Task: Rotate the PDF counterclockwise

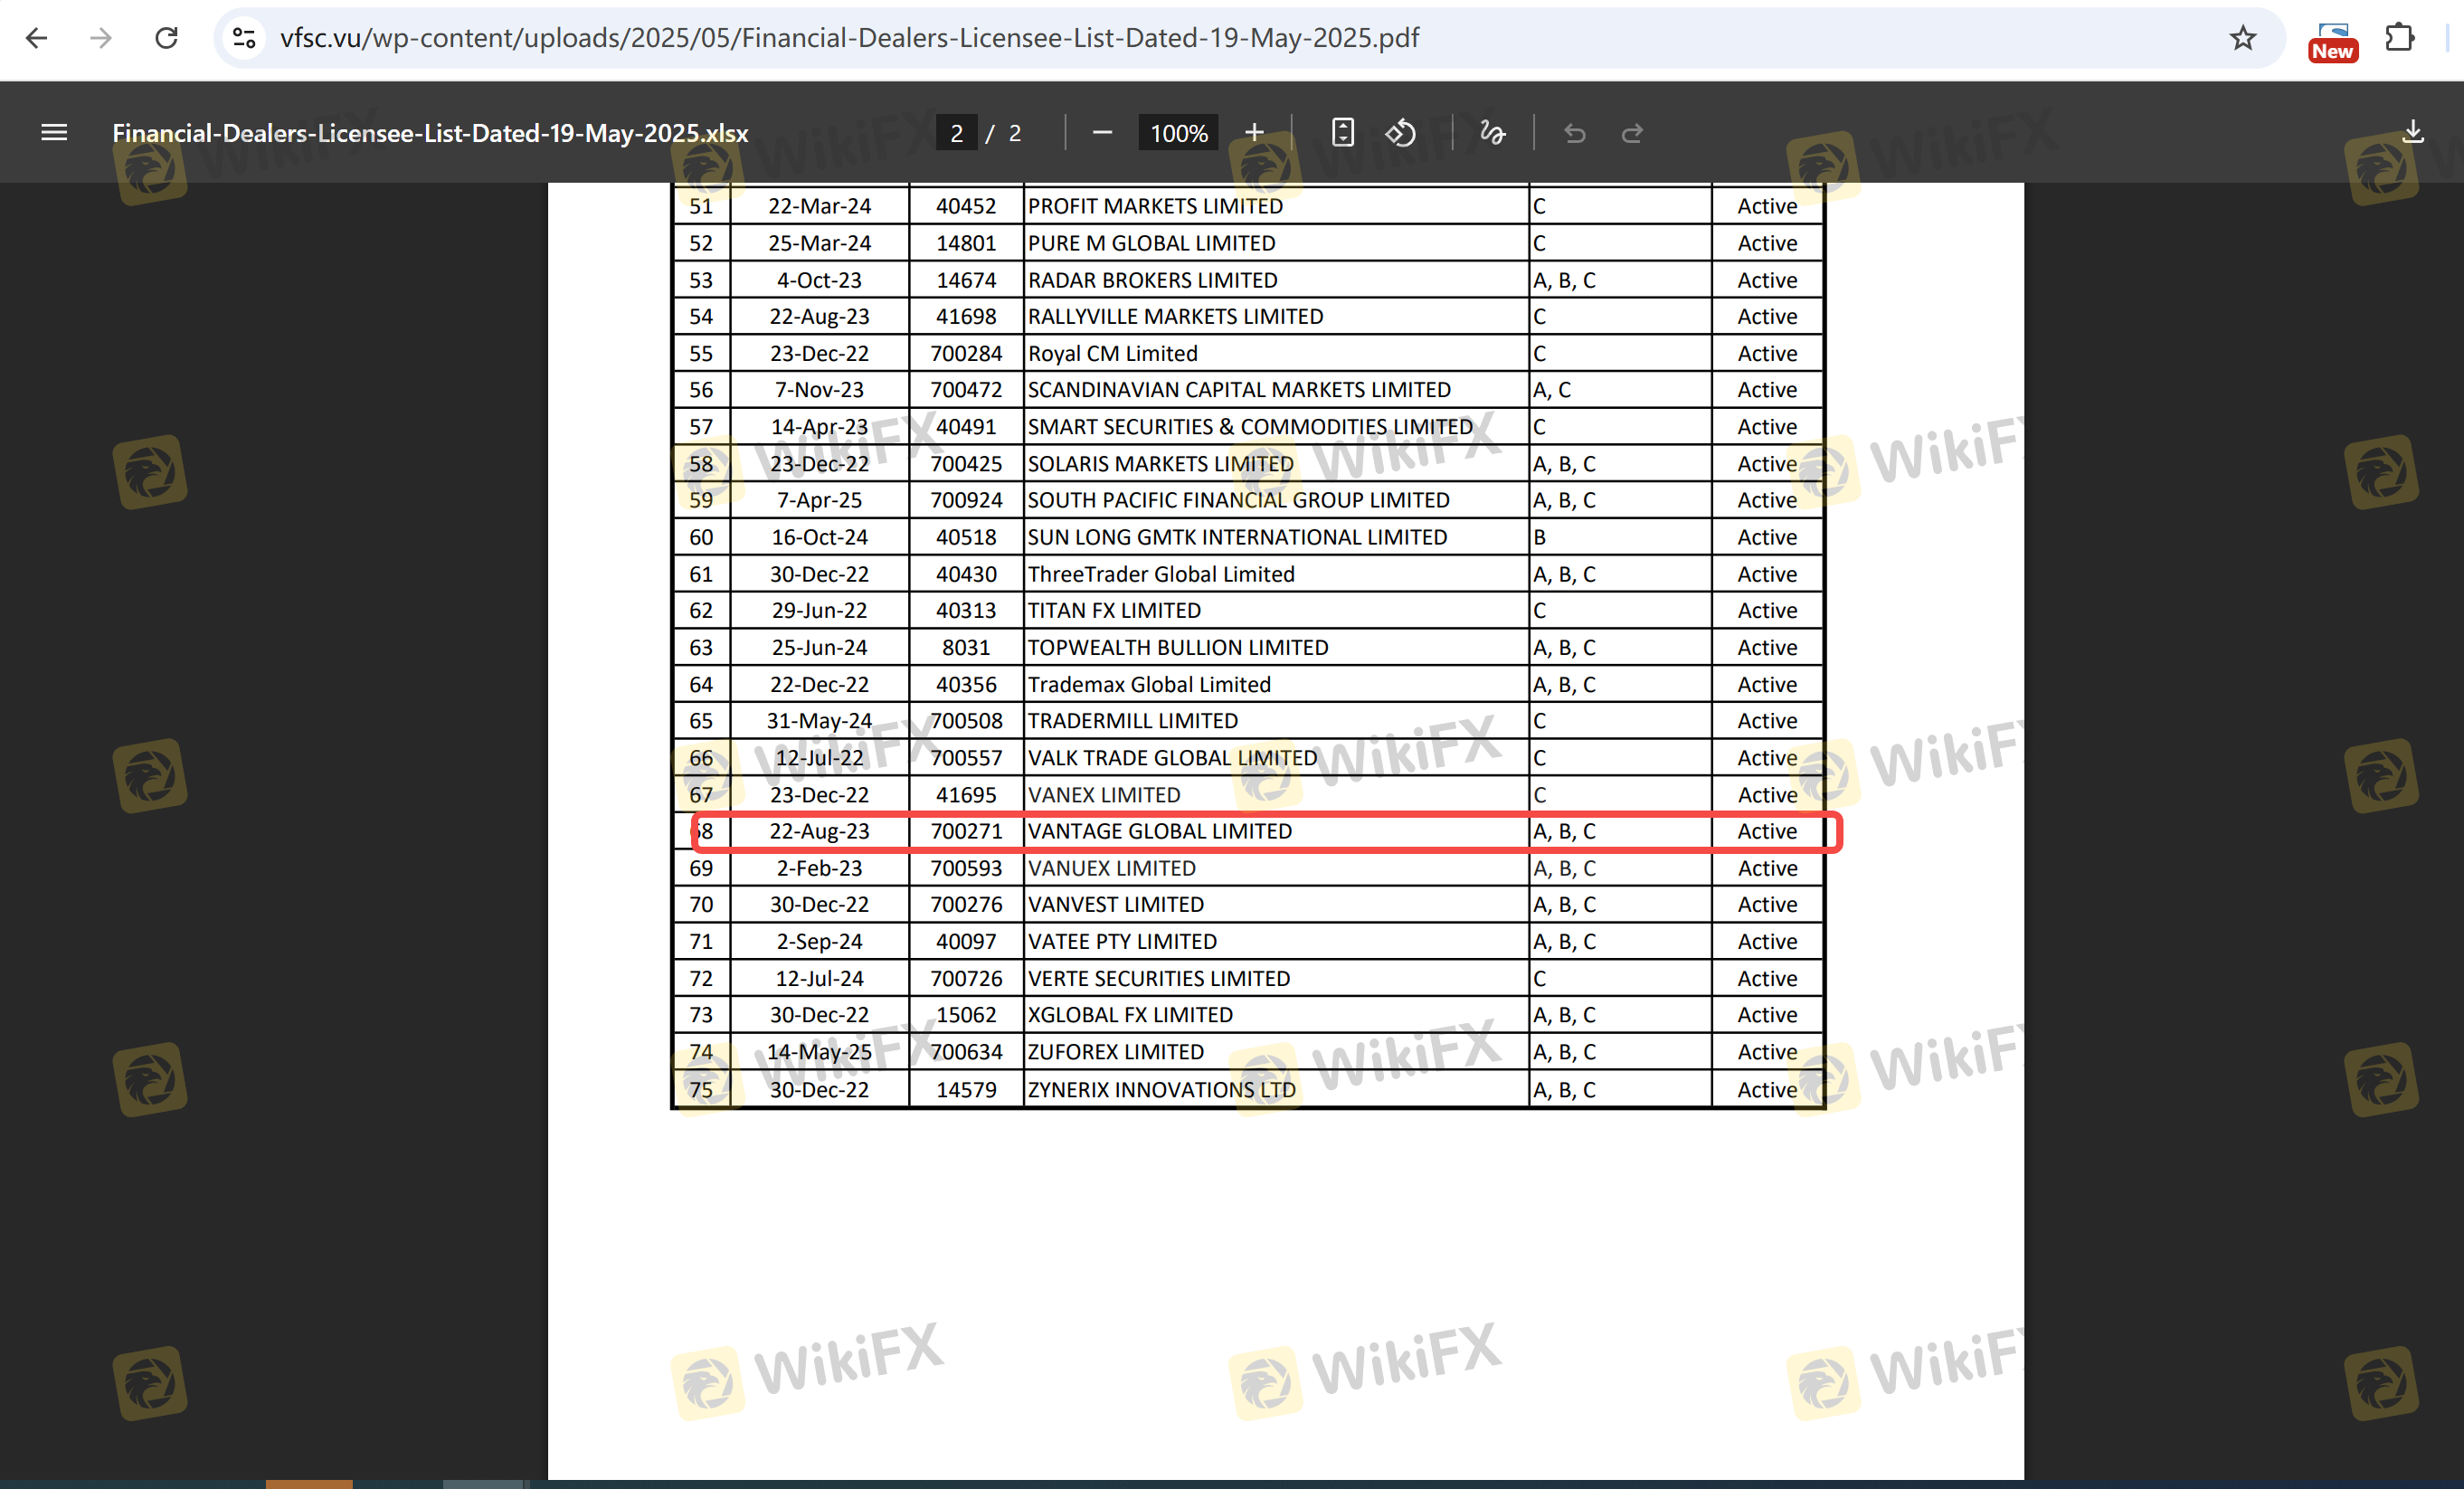Action: pyautogui.click(x=1400, y=133)
